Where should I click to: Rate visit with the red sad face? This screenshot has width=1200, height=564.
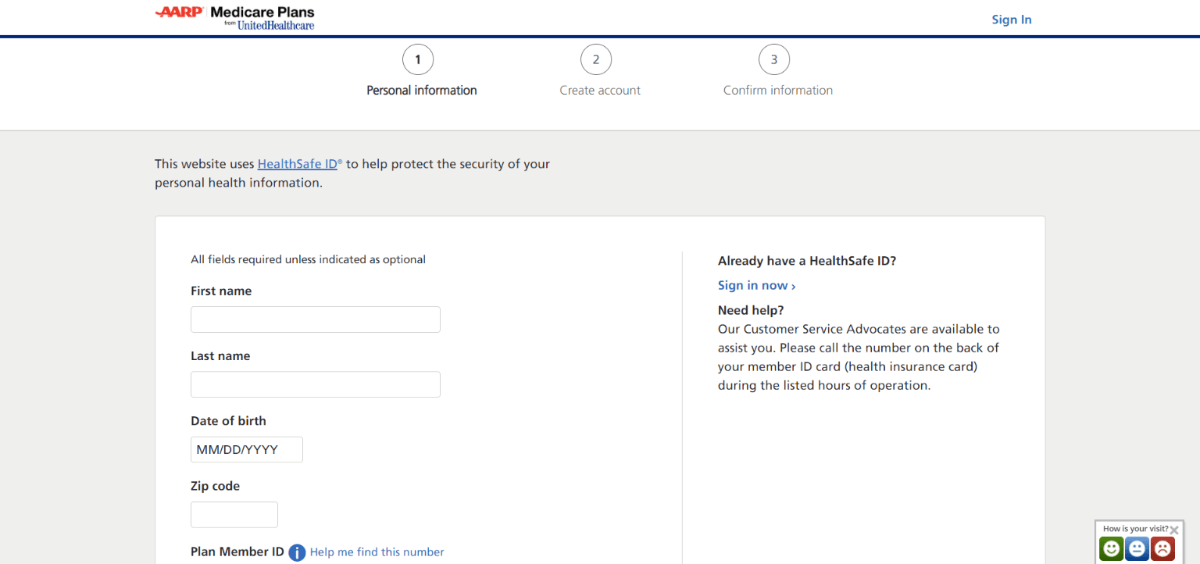pyautogui.click(x=1163, y=548)
